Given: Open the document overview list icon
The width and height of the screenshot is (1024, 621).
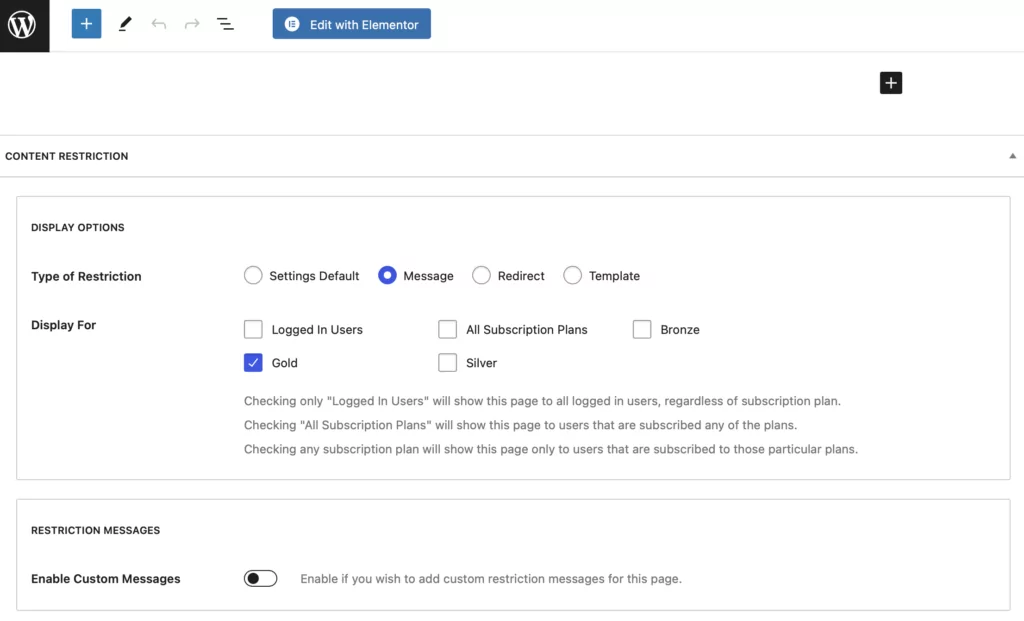Looking at the screenshot, I should [x=225, y=24].
